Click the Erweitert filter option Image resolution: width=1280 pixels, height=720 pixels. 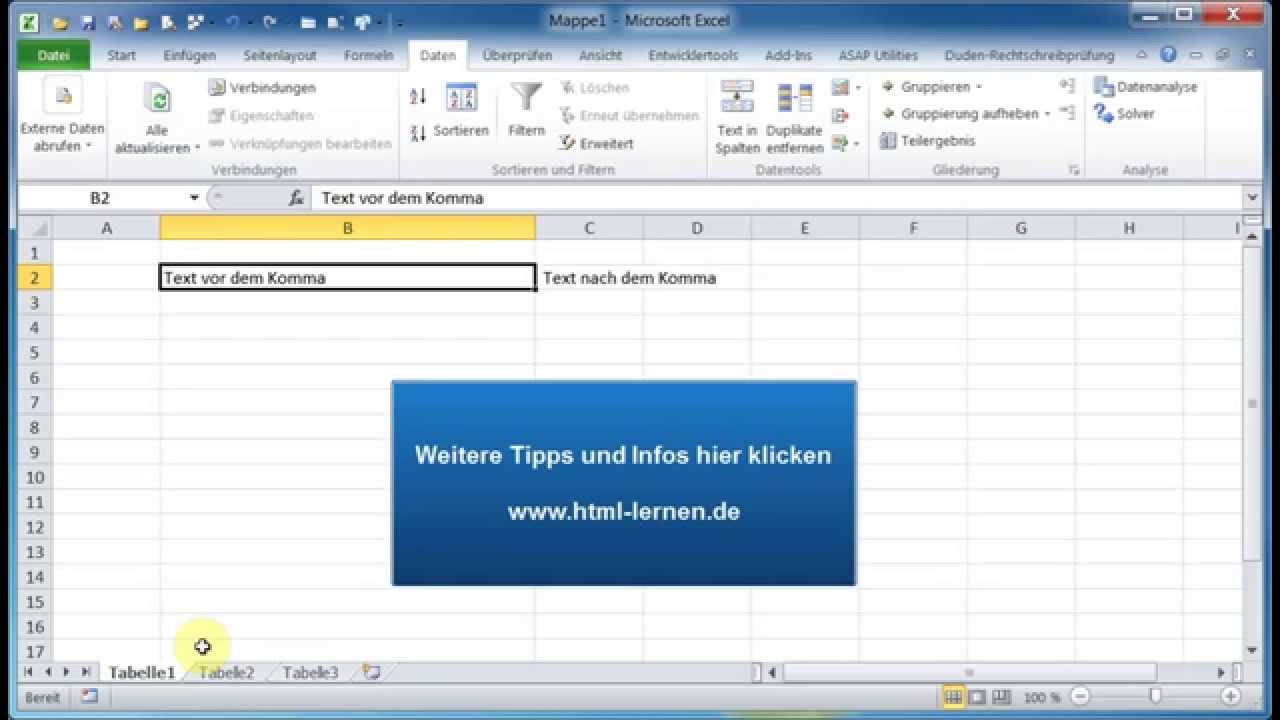point(596,143)
